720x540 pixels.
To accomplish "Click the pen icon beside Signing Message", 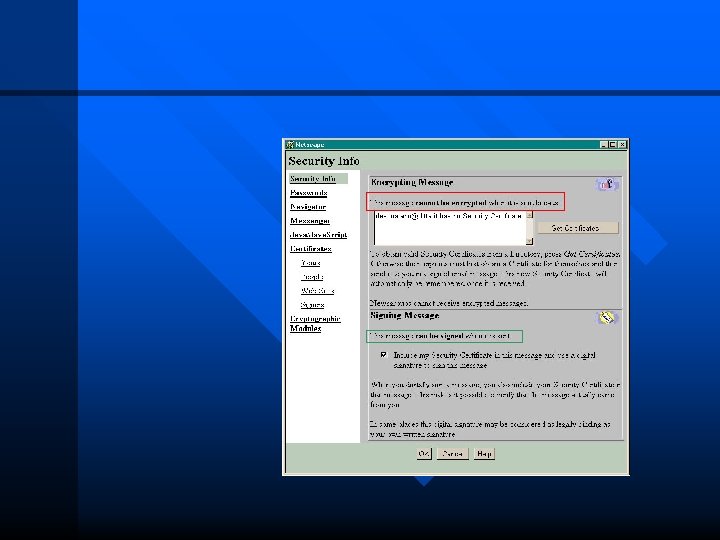I will coord(607,317).
